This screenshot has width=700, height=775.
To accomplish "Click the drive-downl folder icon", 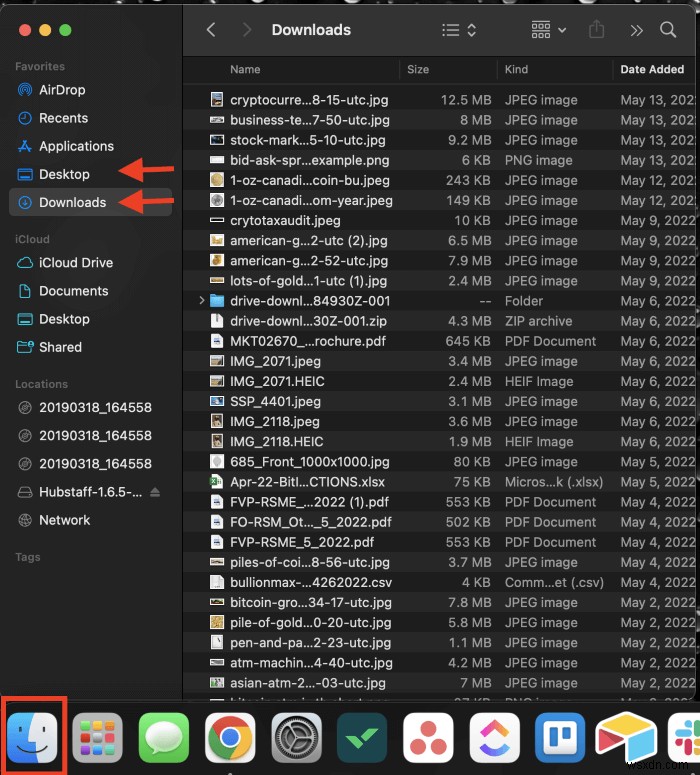I will (x=217, y=301).
